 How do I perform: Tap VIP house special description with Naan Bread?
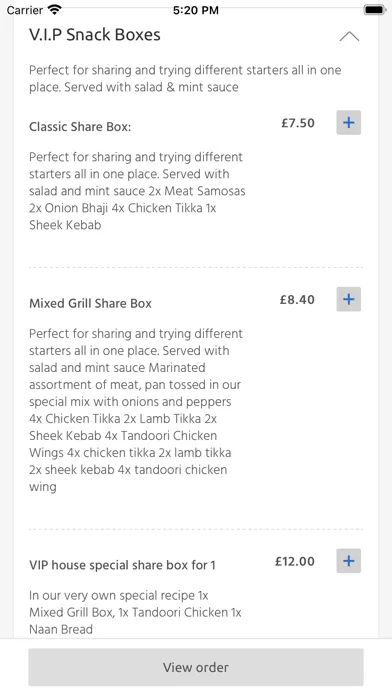coord(135,612)
